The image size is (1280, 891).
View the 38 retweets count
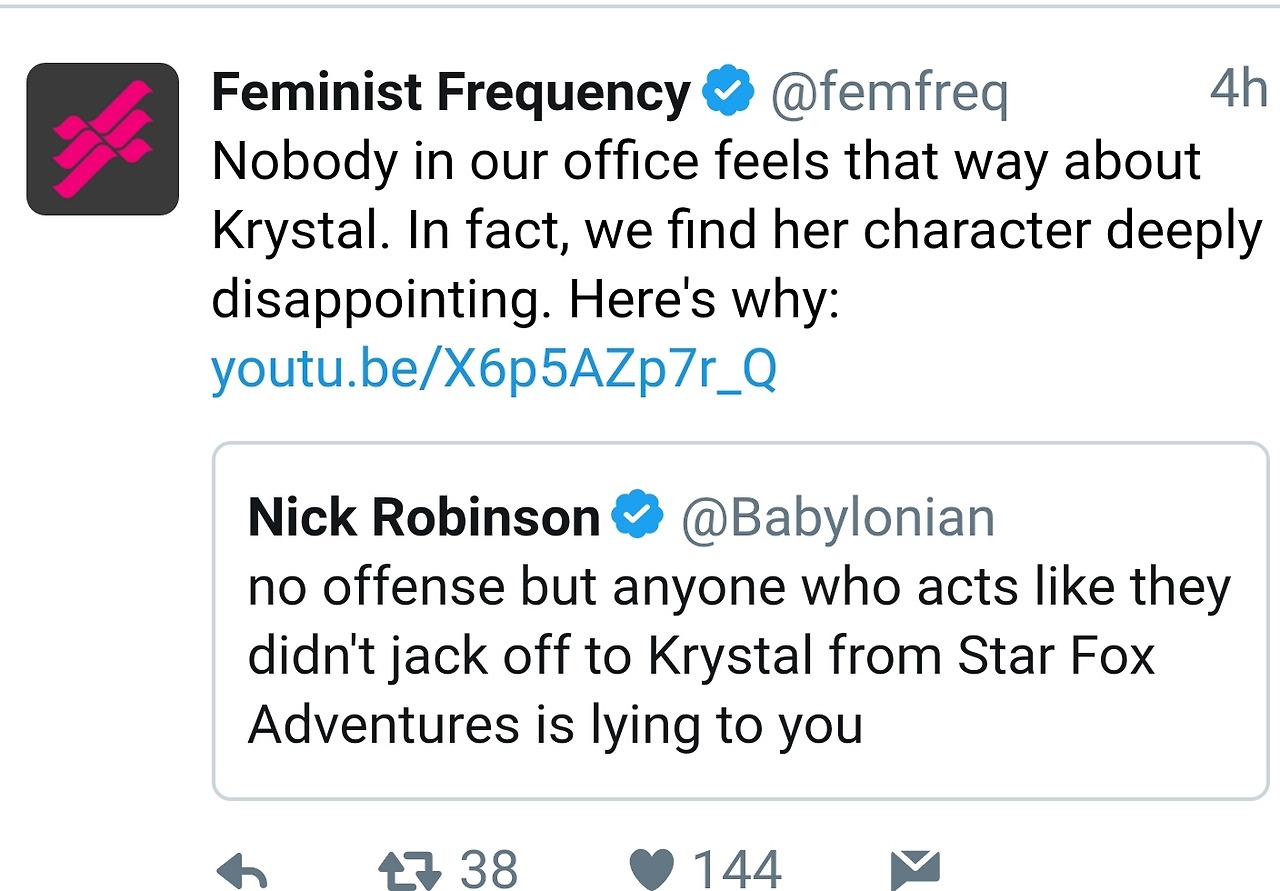point(488,870)
